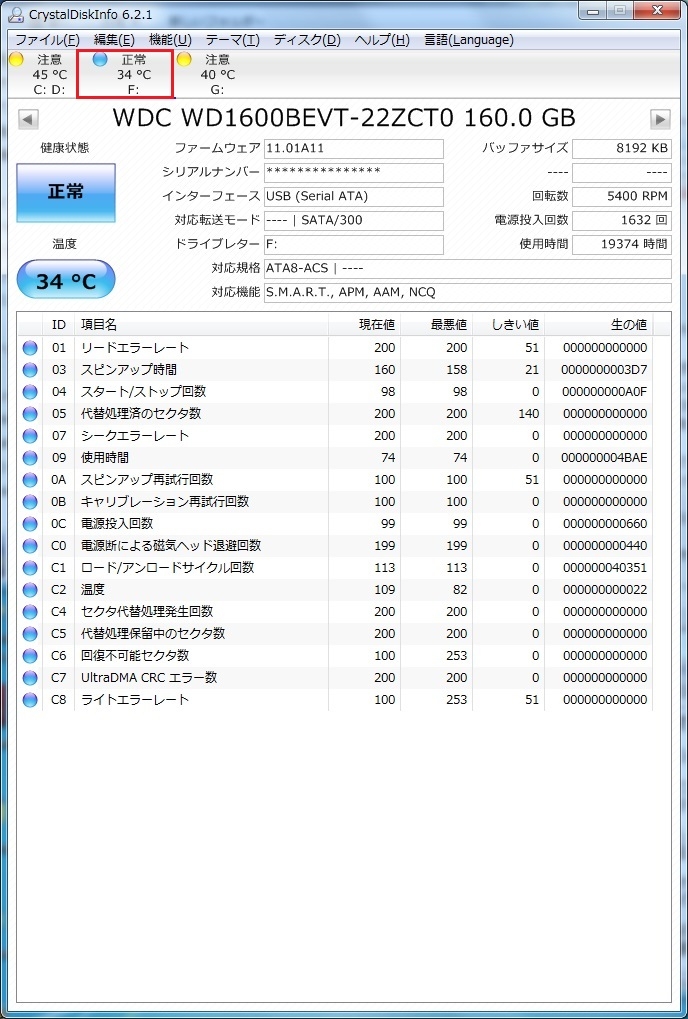Click the rotation rate value 5400 RPM

(621, 197)
